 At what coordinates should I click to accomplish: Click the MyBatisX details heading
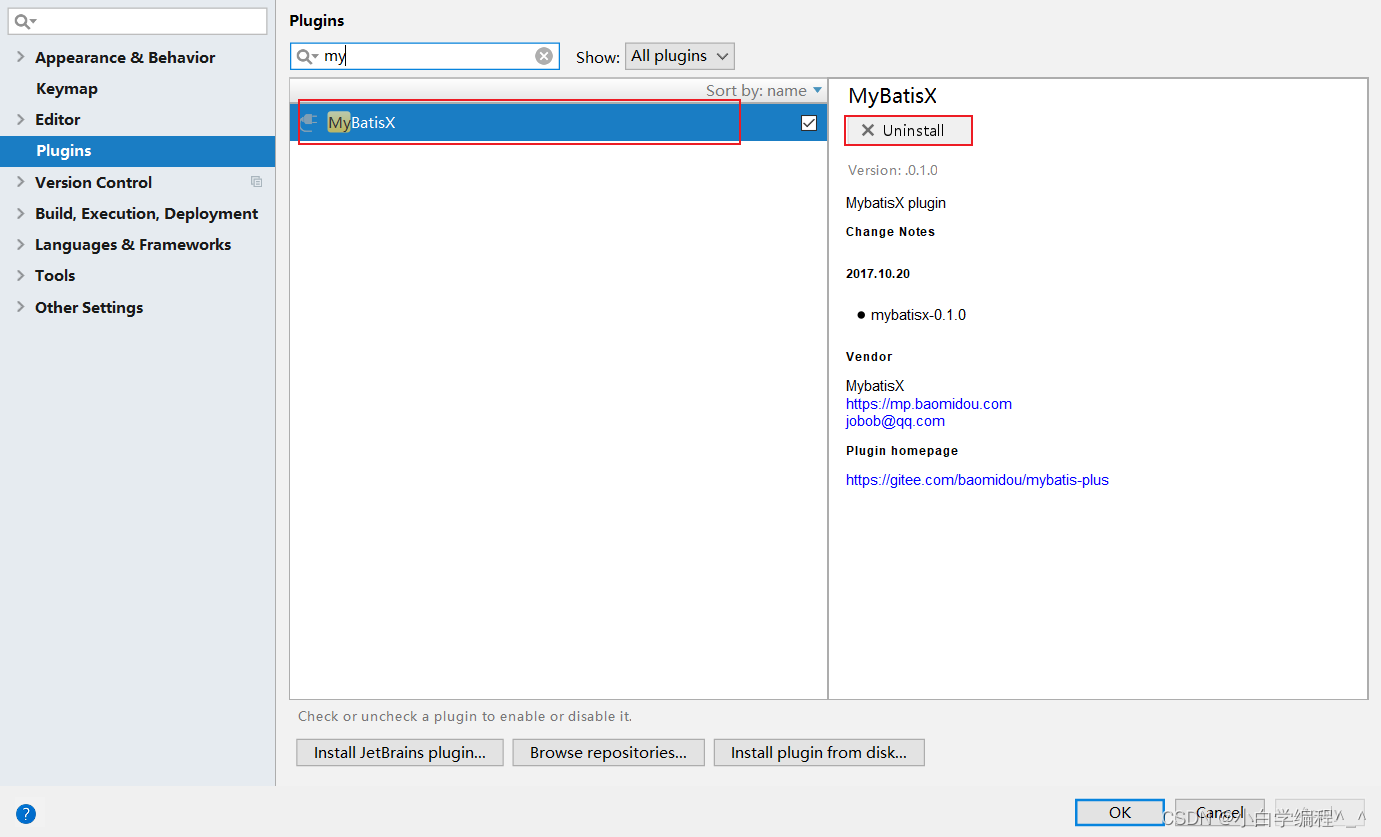pos(893,96)
